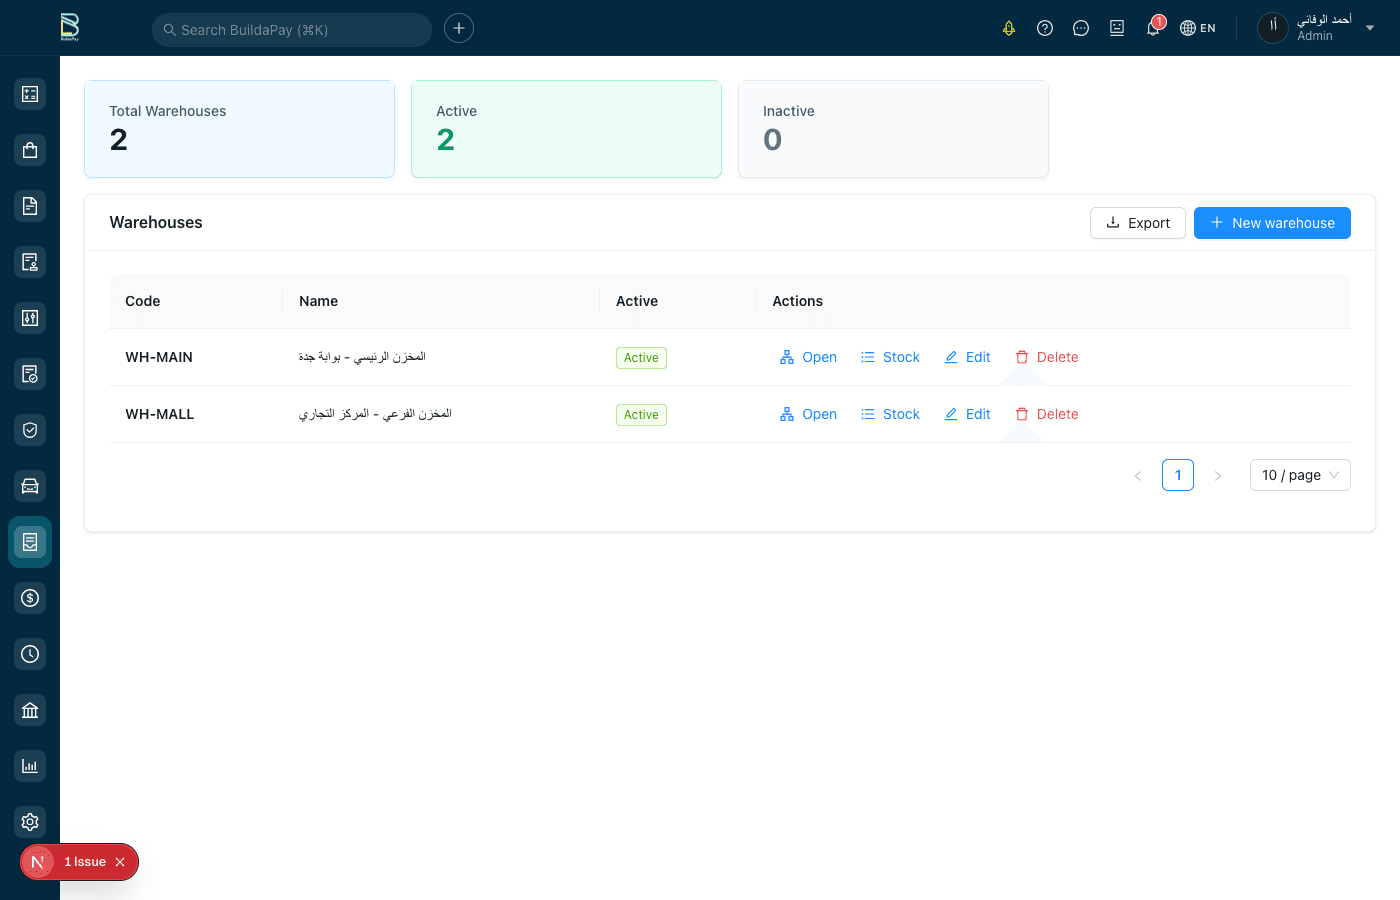Click the bar chart reports sidebar icon
The image size is (1400, 900).
click(x=30, y=766)
